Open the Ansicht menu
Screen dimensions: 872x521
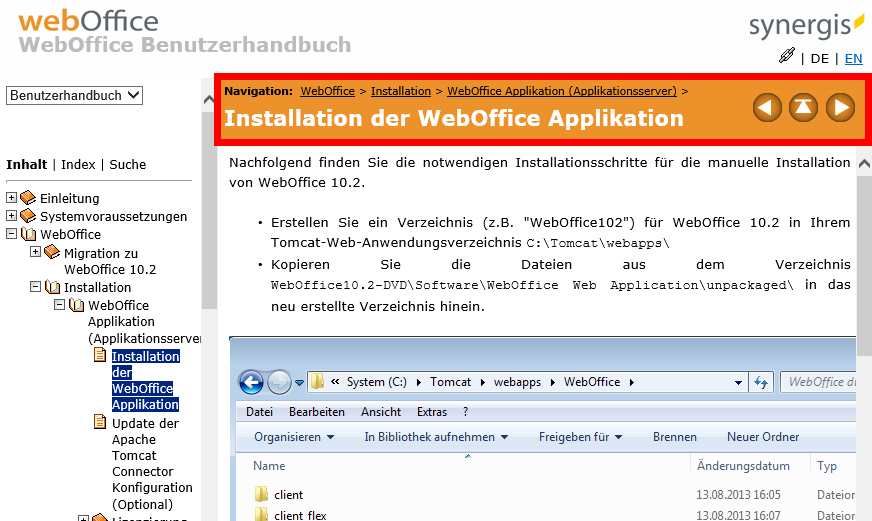pos(380,412)
